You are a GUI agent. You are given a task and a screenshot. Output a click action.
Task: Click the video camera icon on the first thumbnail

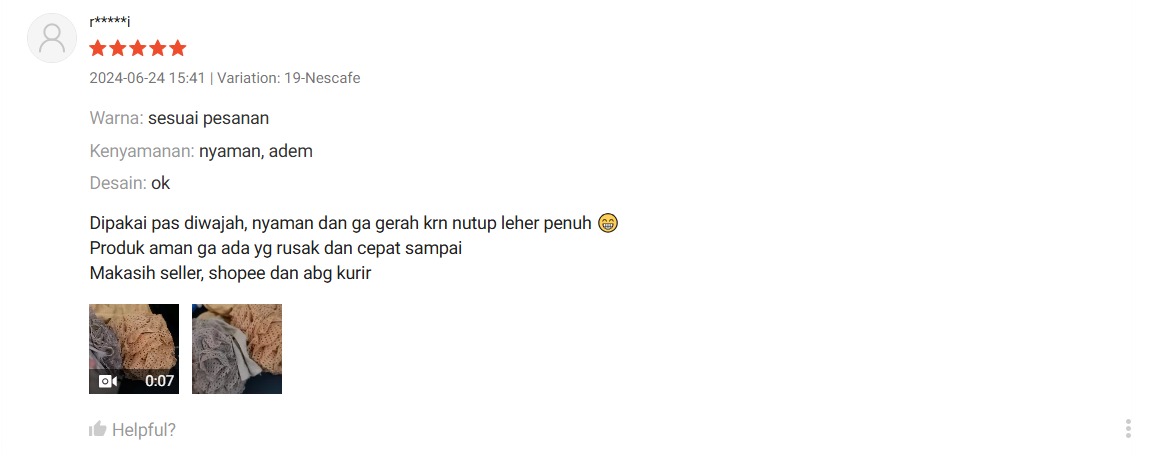coord(108,381)
